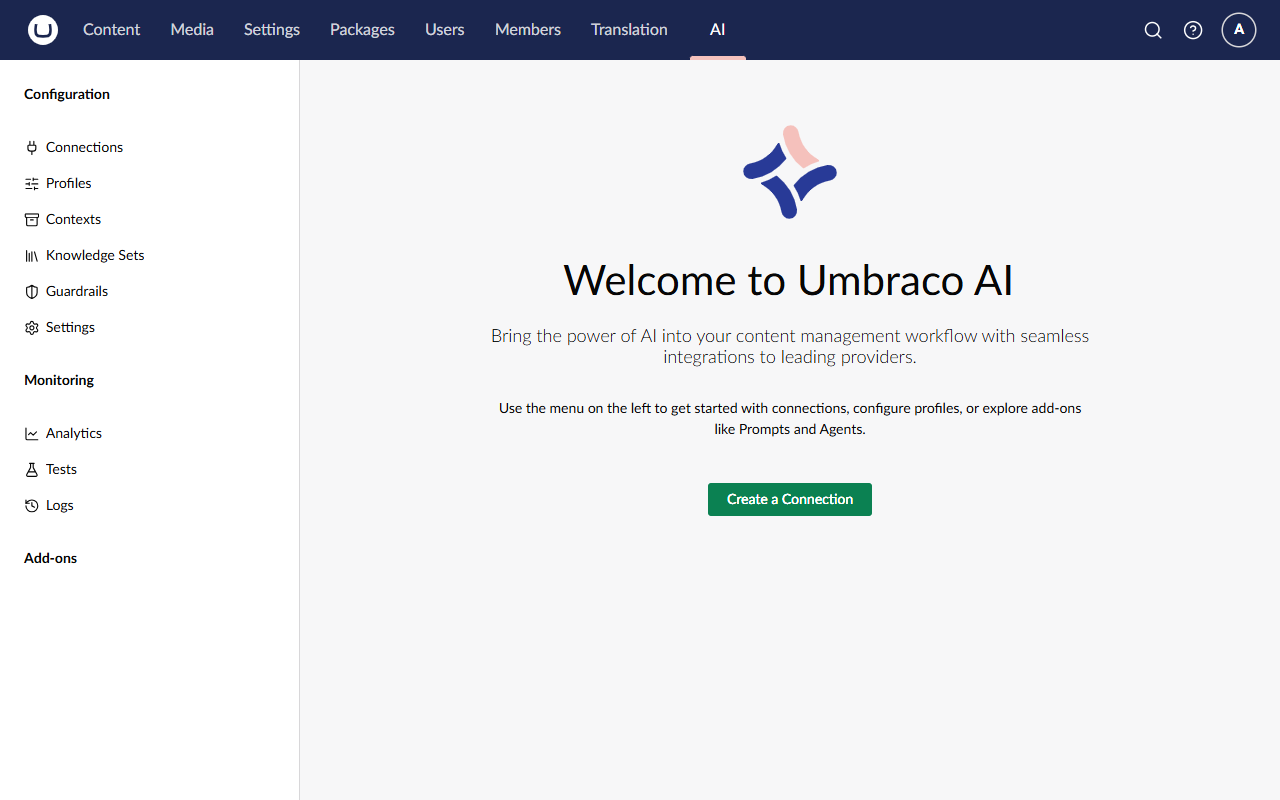Click the Create a Connection button
The width and height of the screenshot is (1280, 800).
(x=790, y=499)
